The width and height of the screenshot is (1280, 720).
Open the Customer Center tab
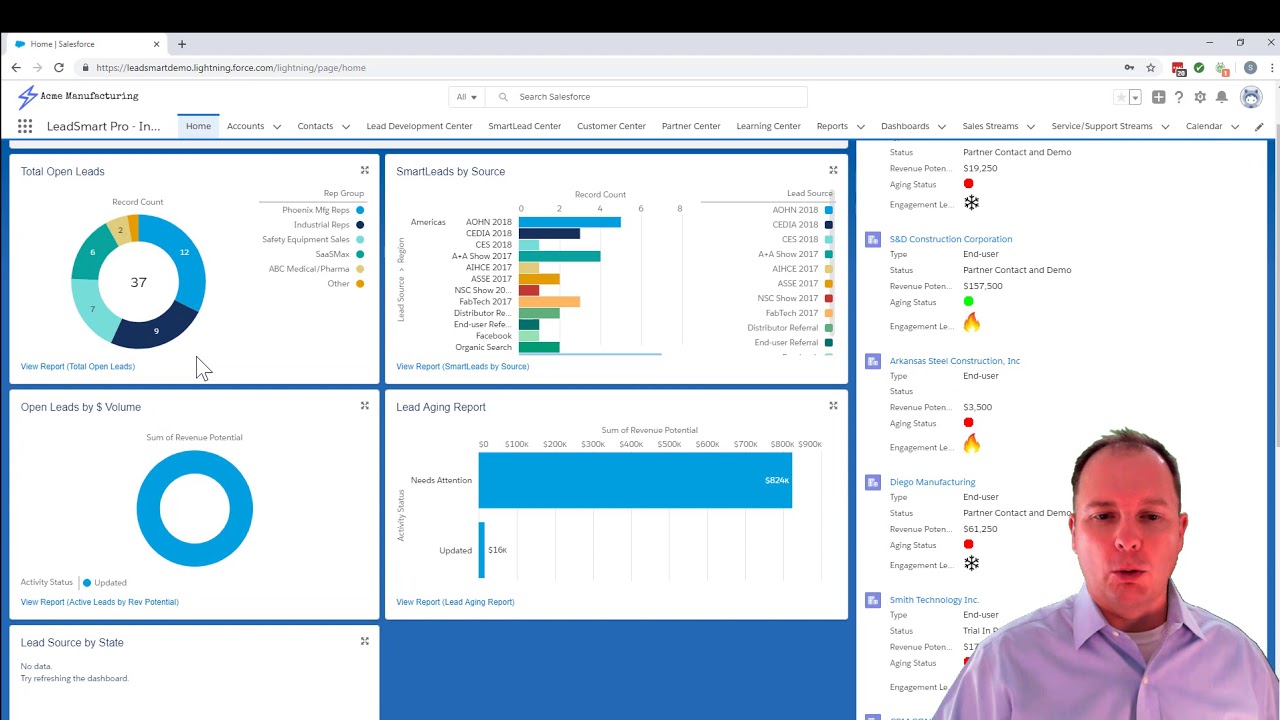coord(611,126)
